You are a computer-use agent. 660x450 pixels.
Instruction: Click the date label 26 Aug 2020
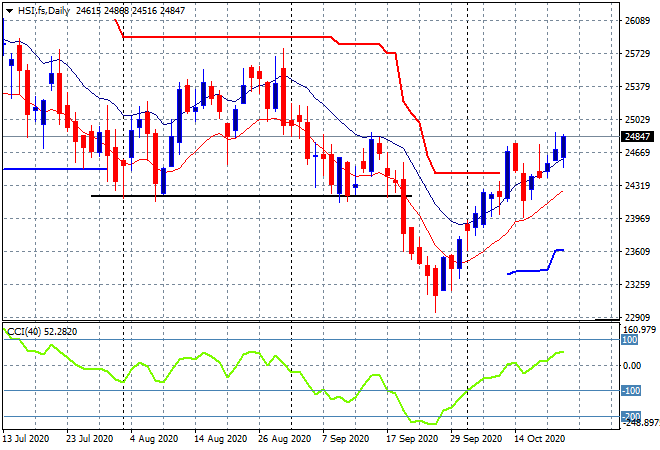[x=285, y=439]
